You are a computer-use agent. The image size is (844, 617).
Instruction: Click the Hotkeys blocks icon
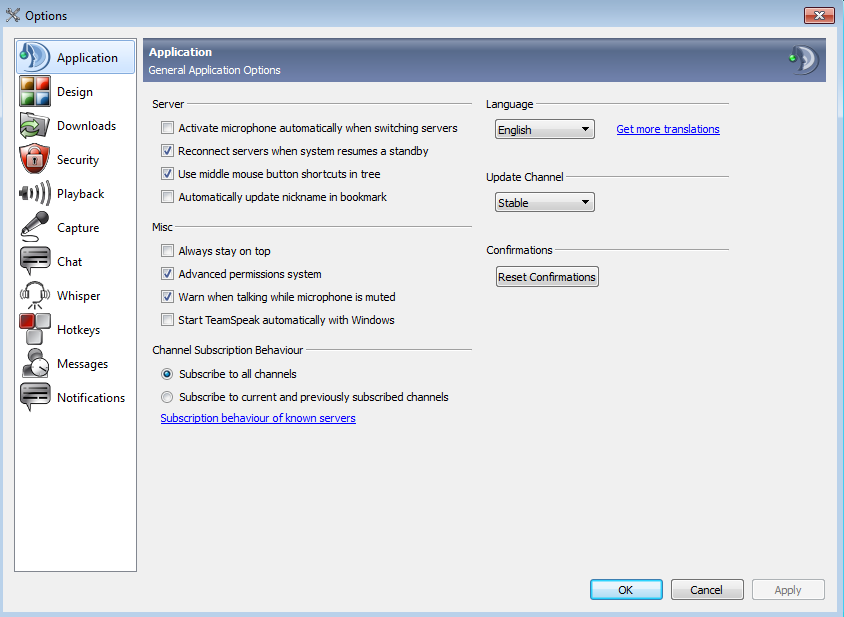34,329
